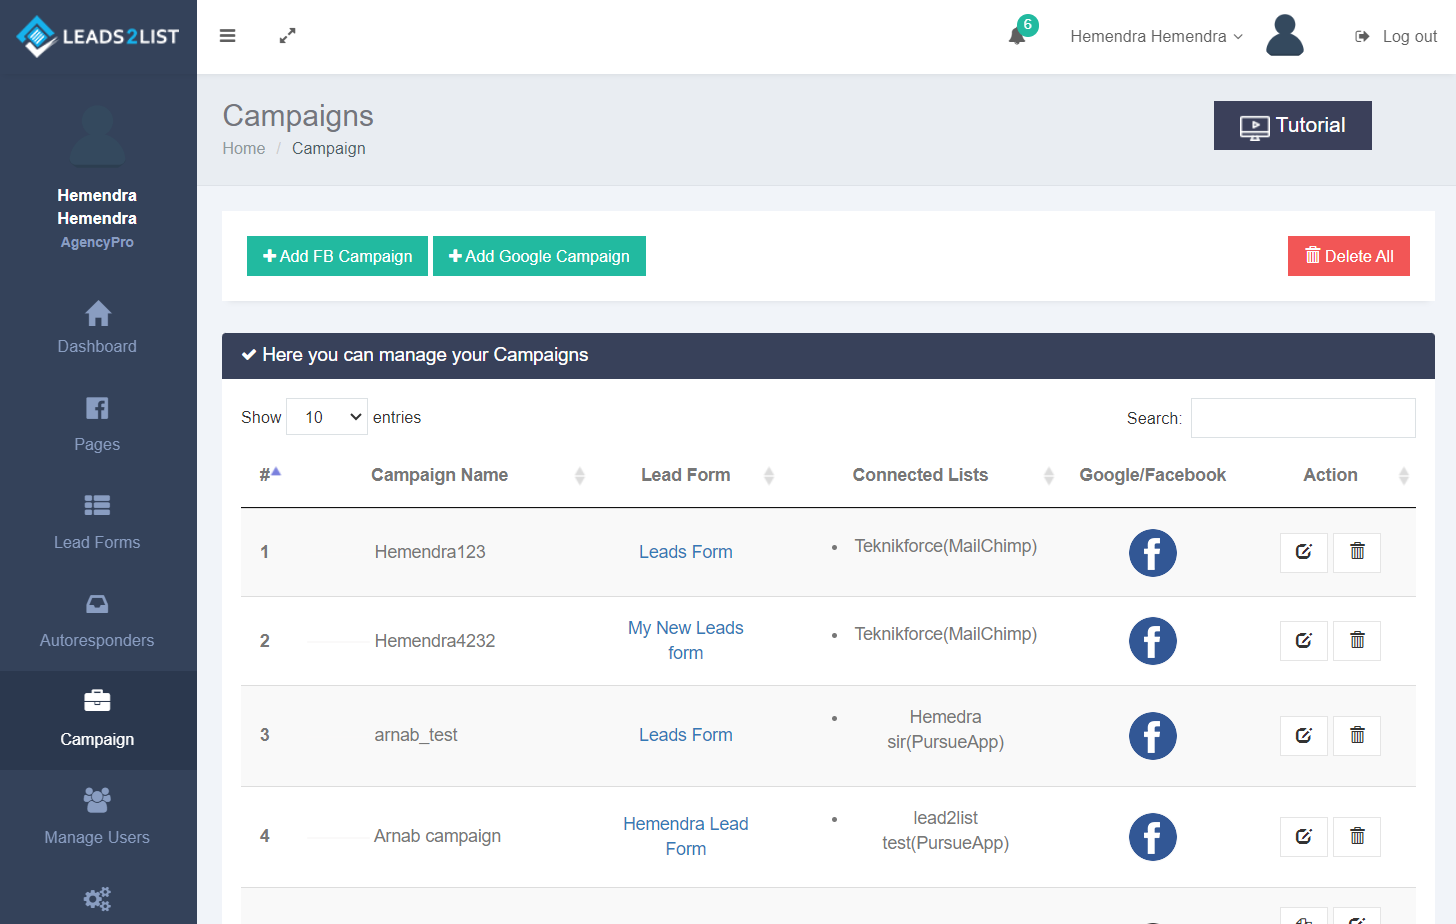Edit the Hemendra123 campaign
1456x924 pixels.
tap(1303, 552)
